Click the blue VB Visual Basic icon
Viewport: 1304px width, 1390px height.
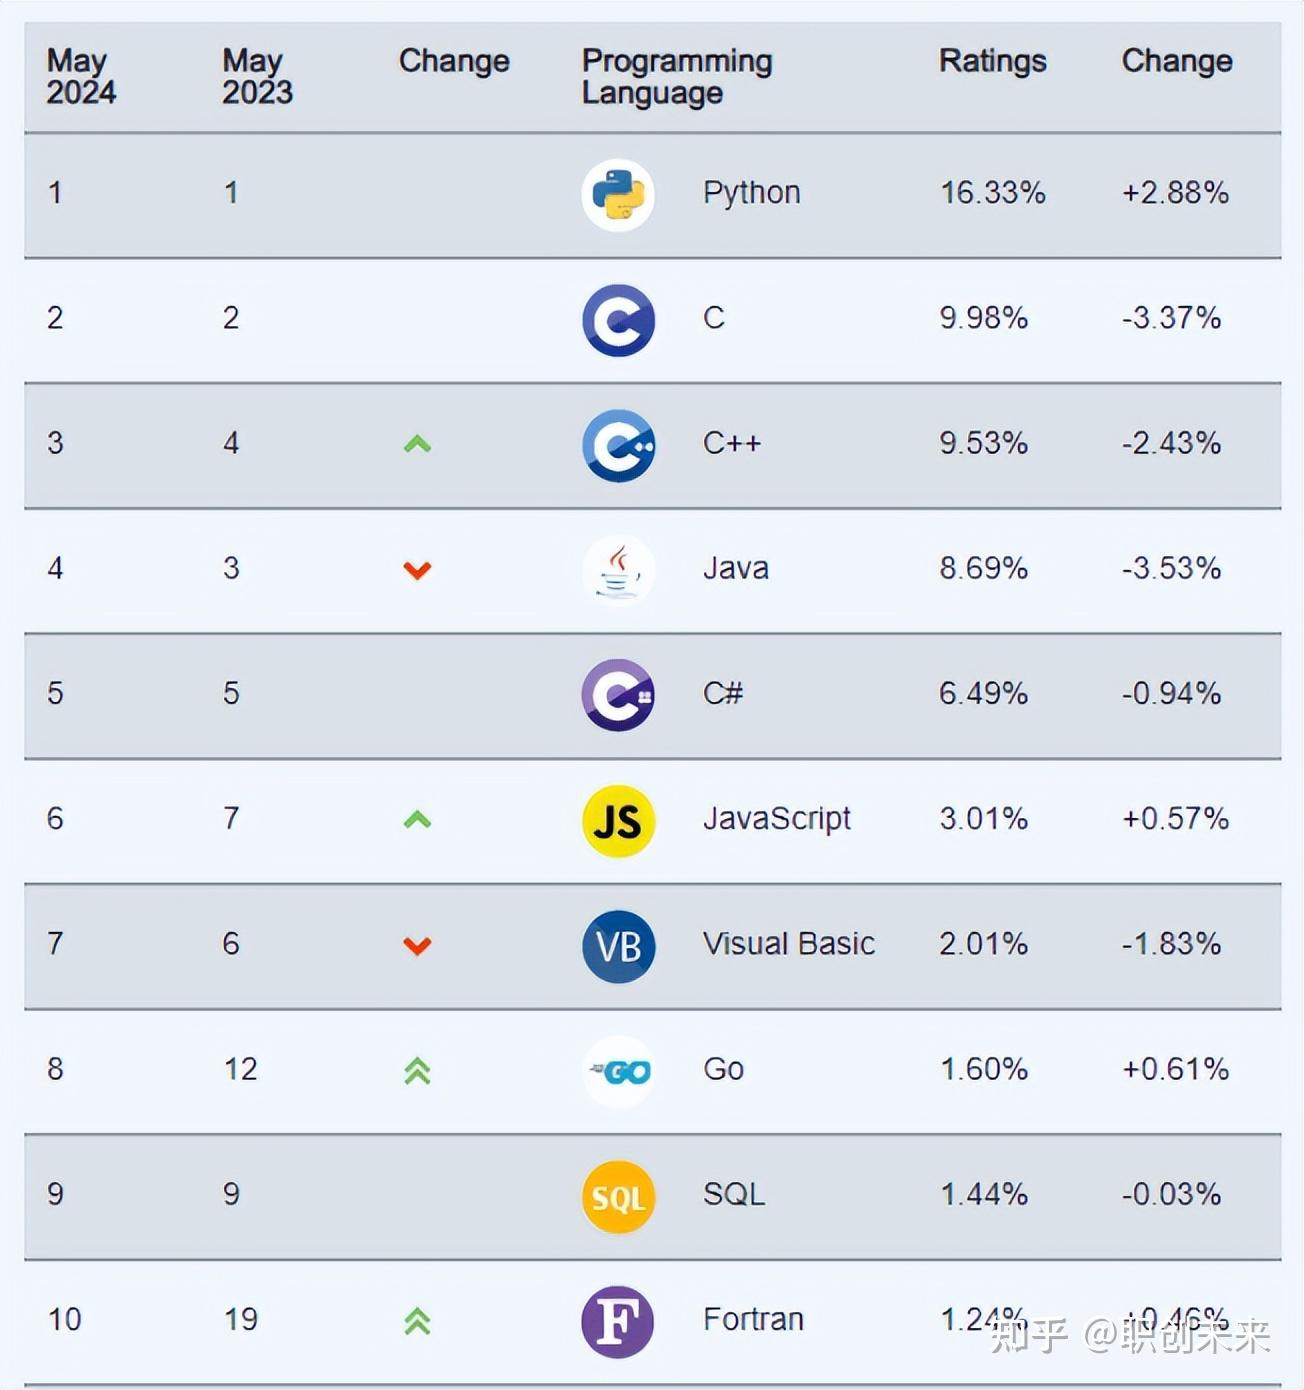click(618, 946)
